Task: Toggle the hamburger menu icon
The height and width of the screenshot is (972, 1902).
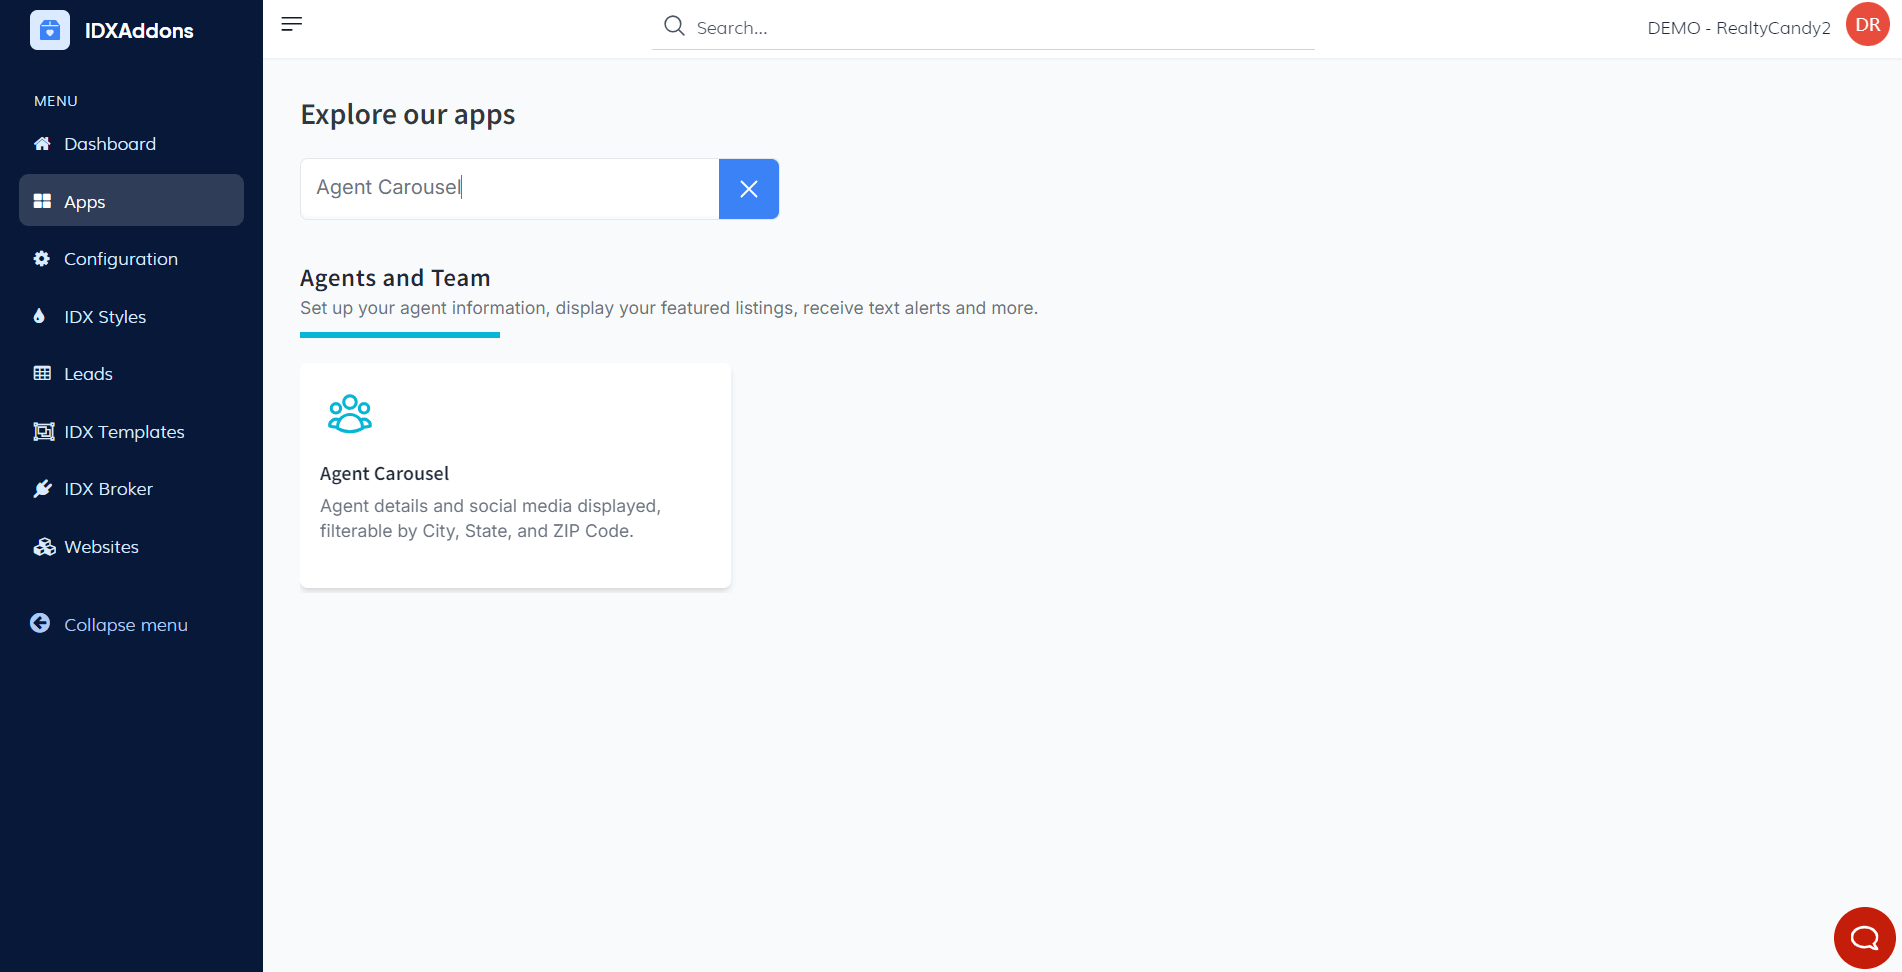Action: click(x=291, y=24)
